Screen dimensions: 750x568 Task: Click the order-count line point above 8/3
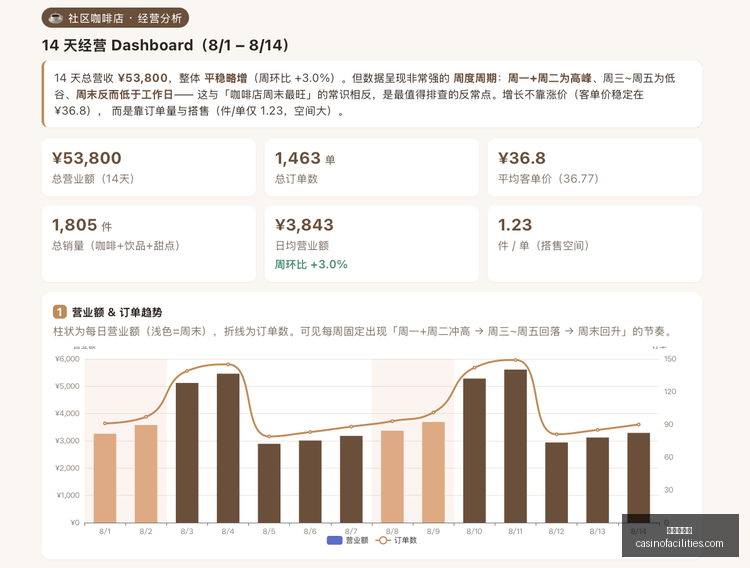(x=187, y=371)
